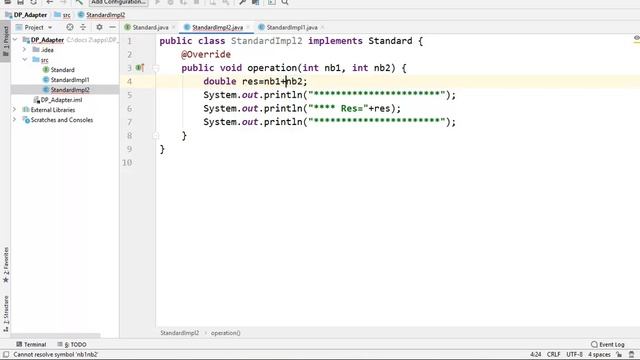The height and width of the screenshot is (360, 640).
Task: Click the DP_Adapter breadcrumb in navigation bar
Action: pos(26,15)
